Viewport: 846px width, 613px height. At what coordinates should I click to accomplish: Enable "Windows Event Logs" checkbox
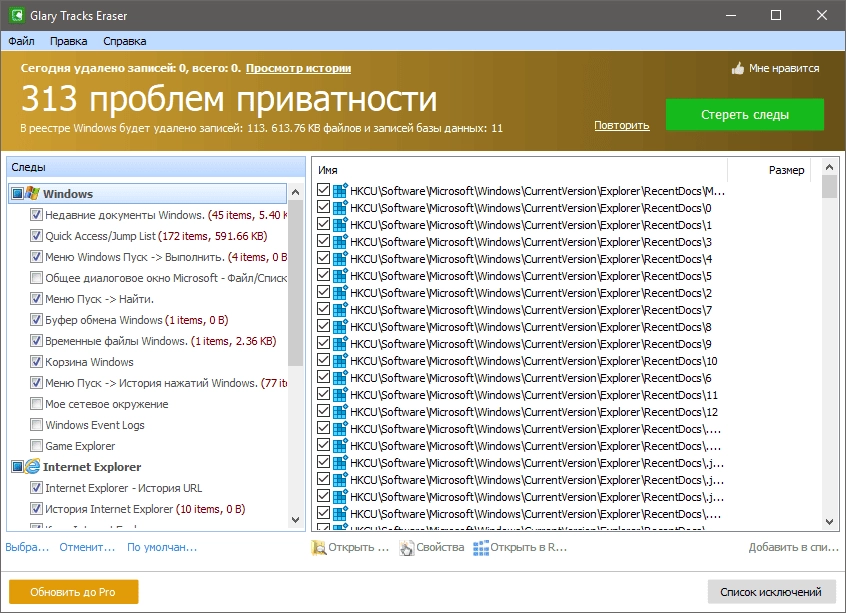36,425
